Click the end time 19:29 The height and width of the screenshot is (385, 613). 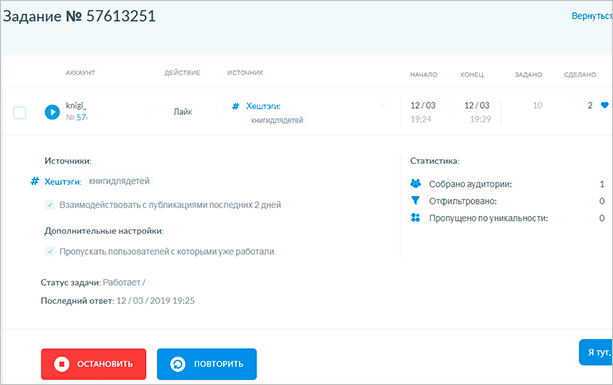tap(480, 119)
